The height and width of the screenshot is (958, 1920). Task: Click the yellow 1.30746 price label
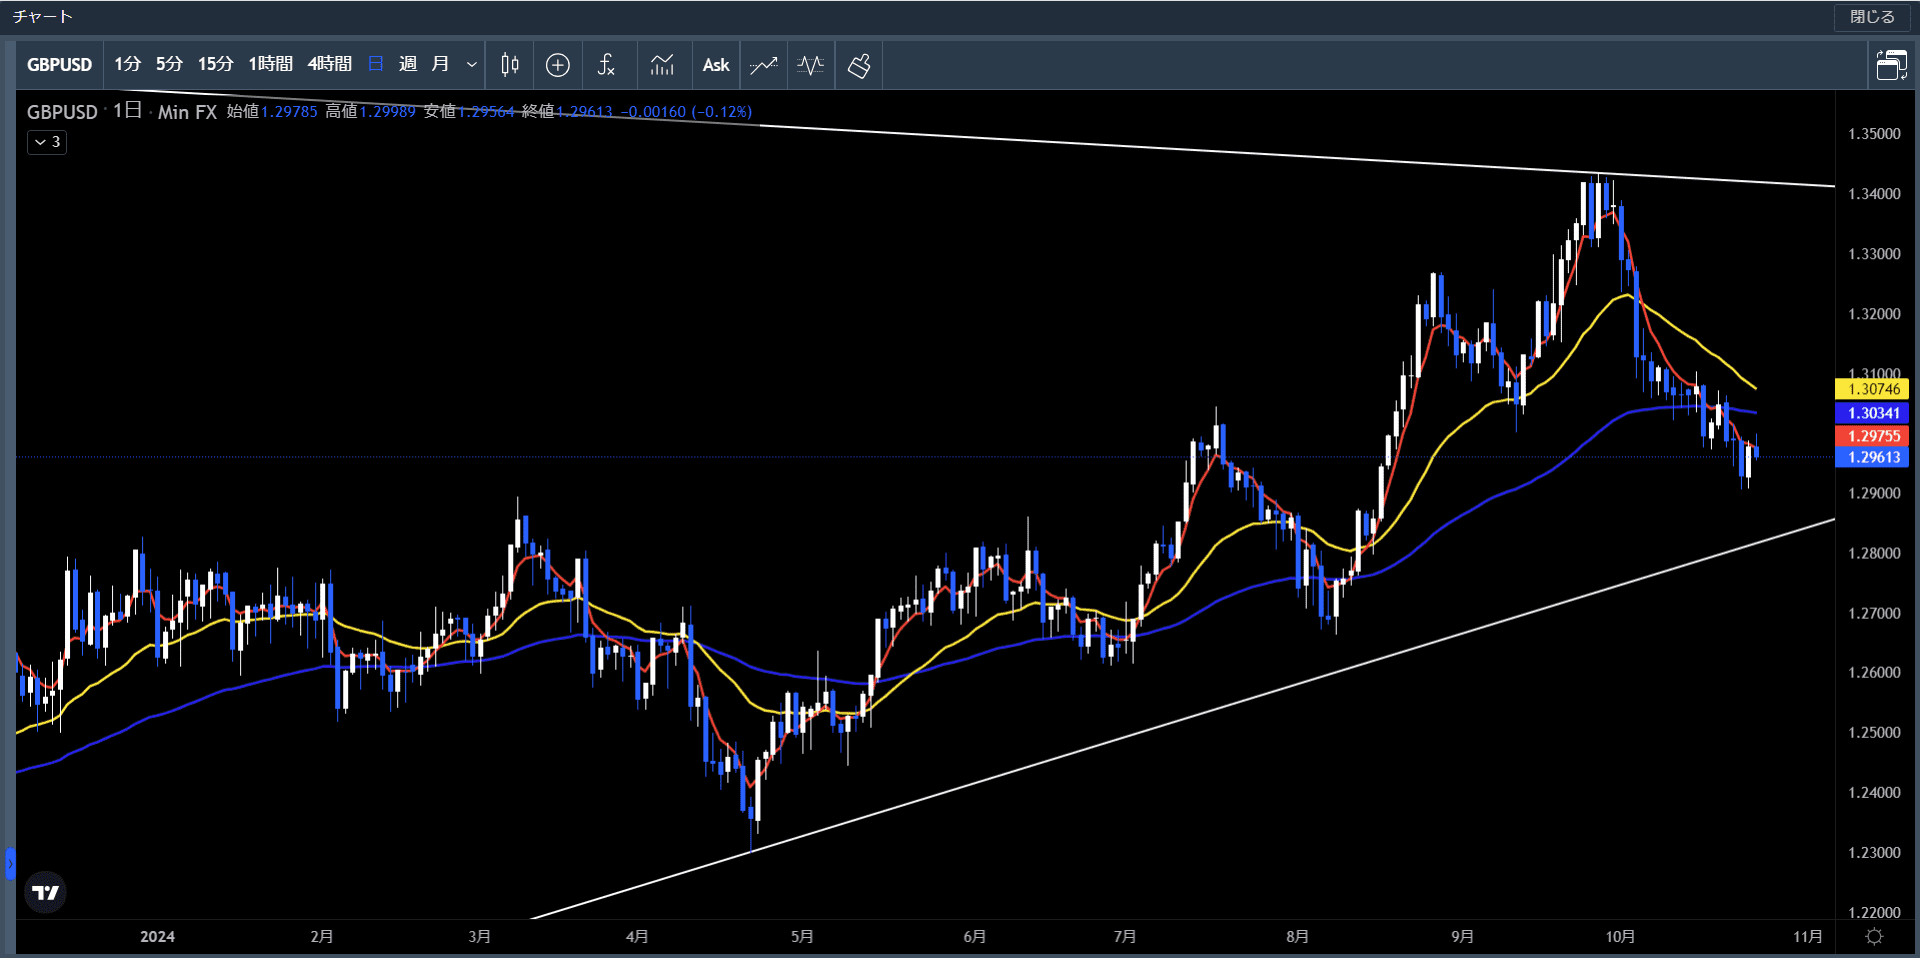click(1872, 389)
